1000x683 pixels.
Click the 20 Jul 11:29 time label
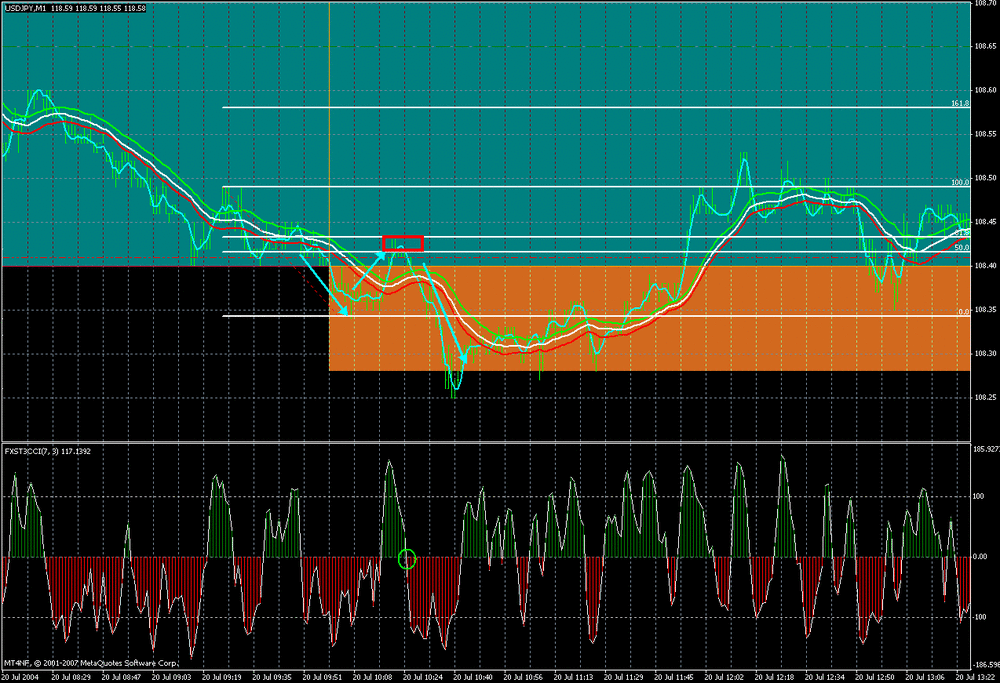coord(624,677)
